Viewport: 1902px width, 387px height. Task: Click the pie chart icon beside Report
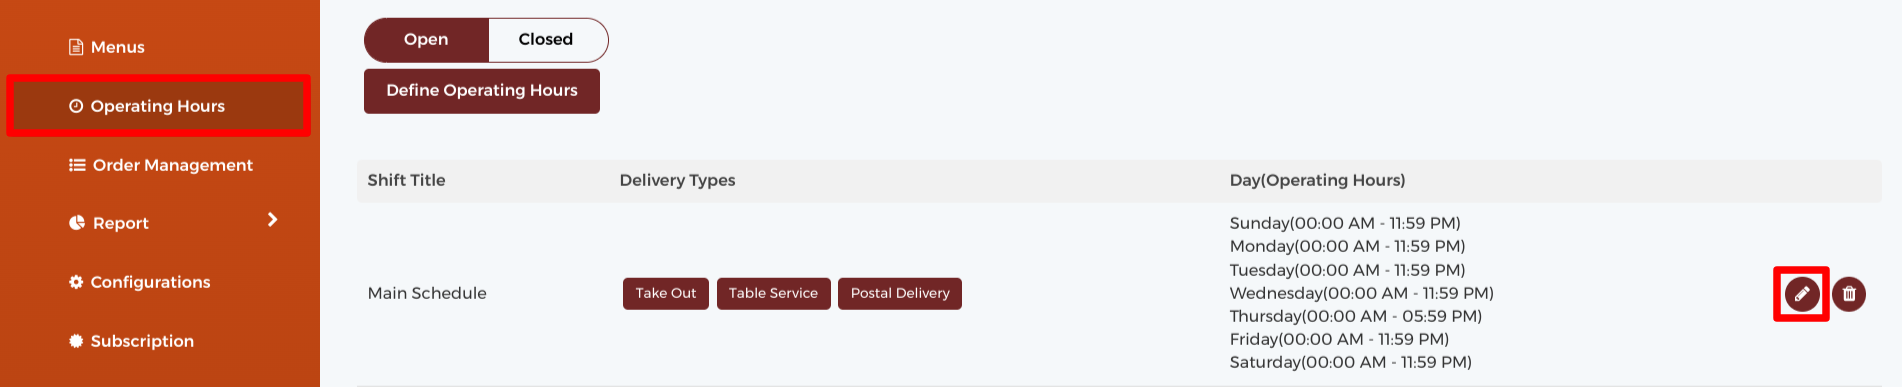click(77, 223)
